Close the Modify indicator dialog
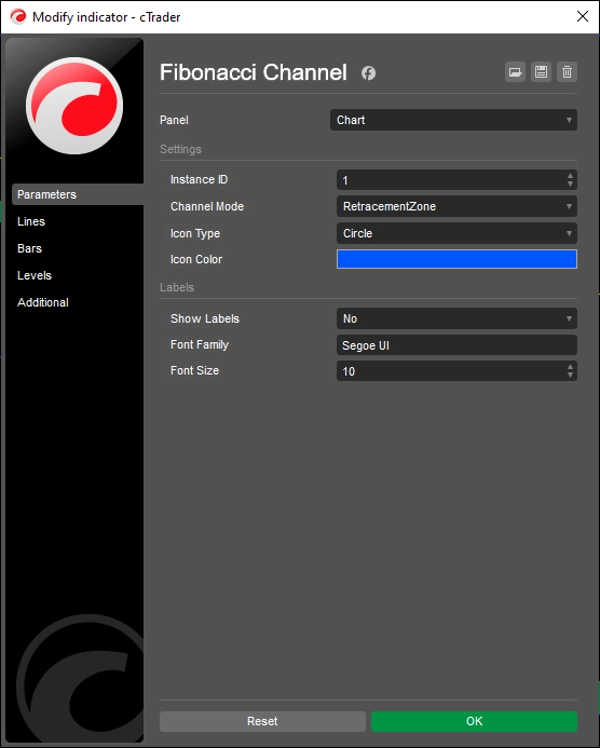Image resolution: width=600 pixels, height=748 pixels. 582,17
